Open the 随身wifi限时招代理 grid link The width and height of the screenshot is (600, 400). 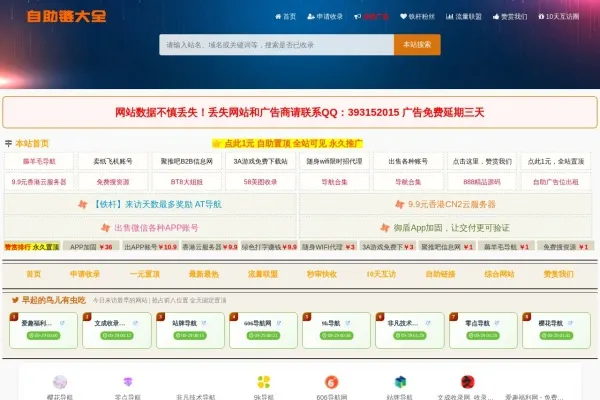pos(334,161)
